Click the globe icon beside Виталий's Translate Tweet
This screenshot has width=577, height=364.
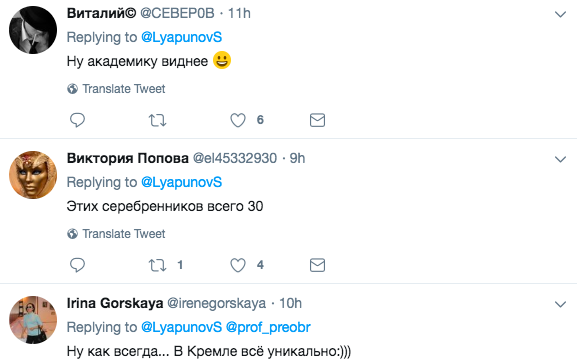point(72,89)
